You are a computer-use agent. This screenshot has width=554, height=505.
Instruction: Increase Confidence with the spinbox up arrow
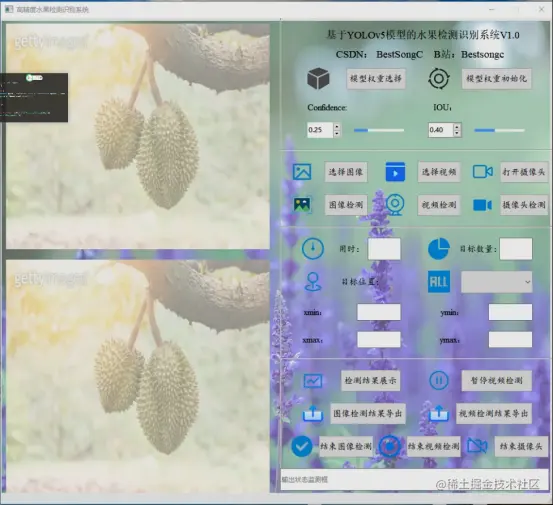pyautogui.click(x=337, y=127)
